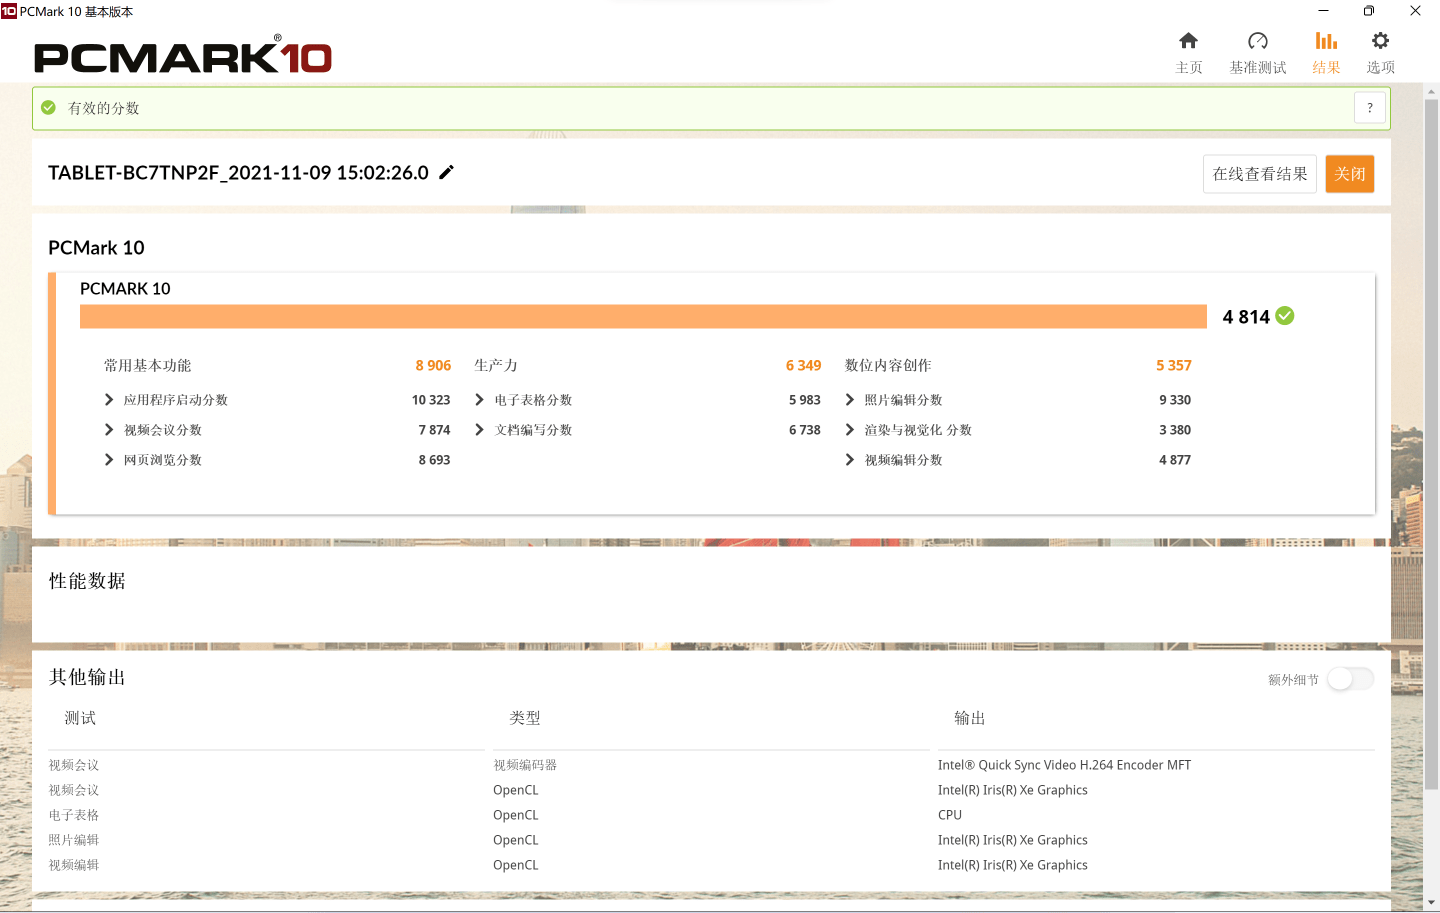Click the orange PCMark 10 score bar
Viewport: 1440px width, 913px height.
coord(643,316)
